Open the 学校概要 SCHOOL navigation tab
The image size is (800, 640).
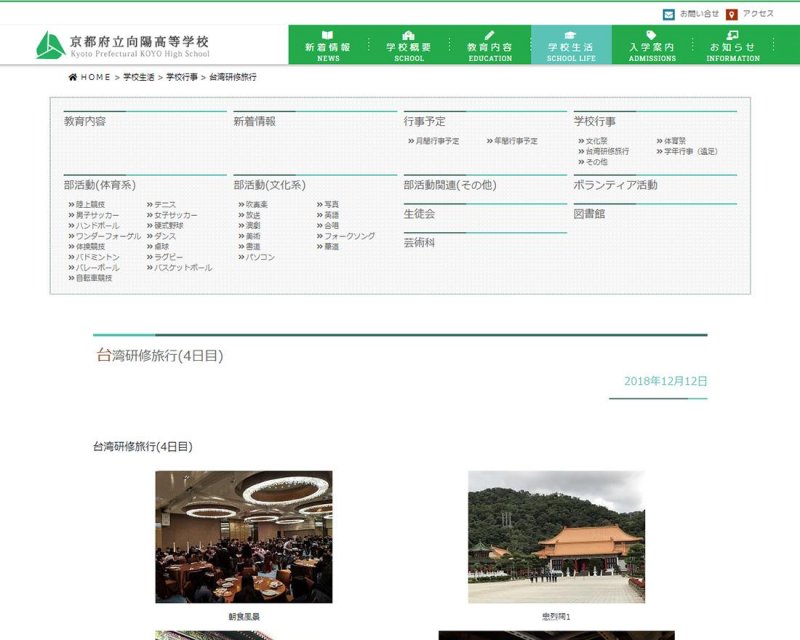408,46
